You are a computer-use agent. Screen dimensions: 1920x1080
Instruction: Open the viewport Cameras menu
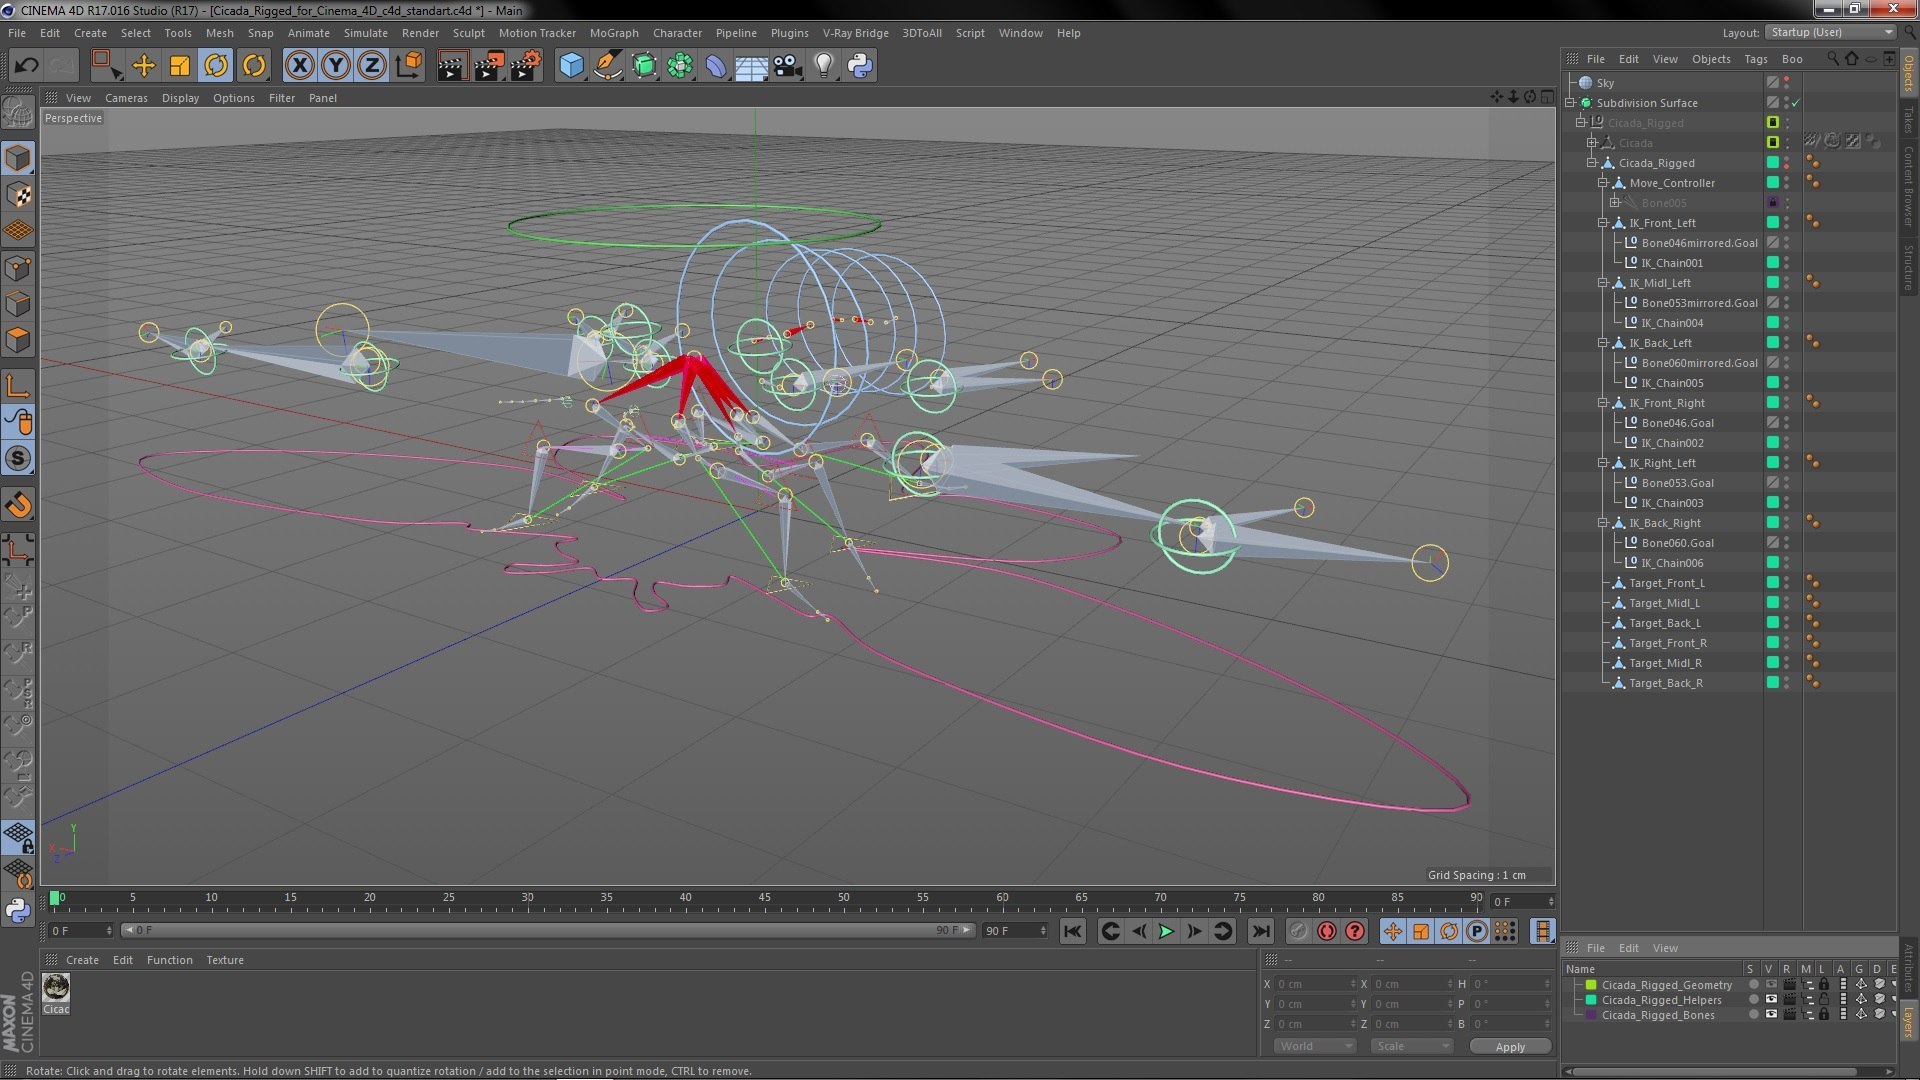(126, 98)
